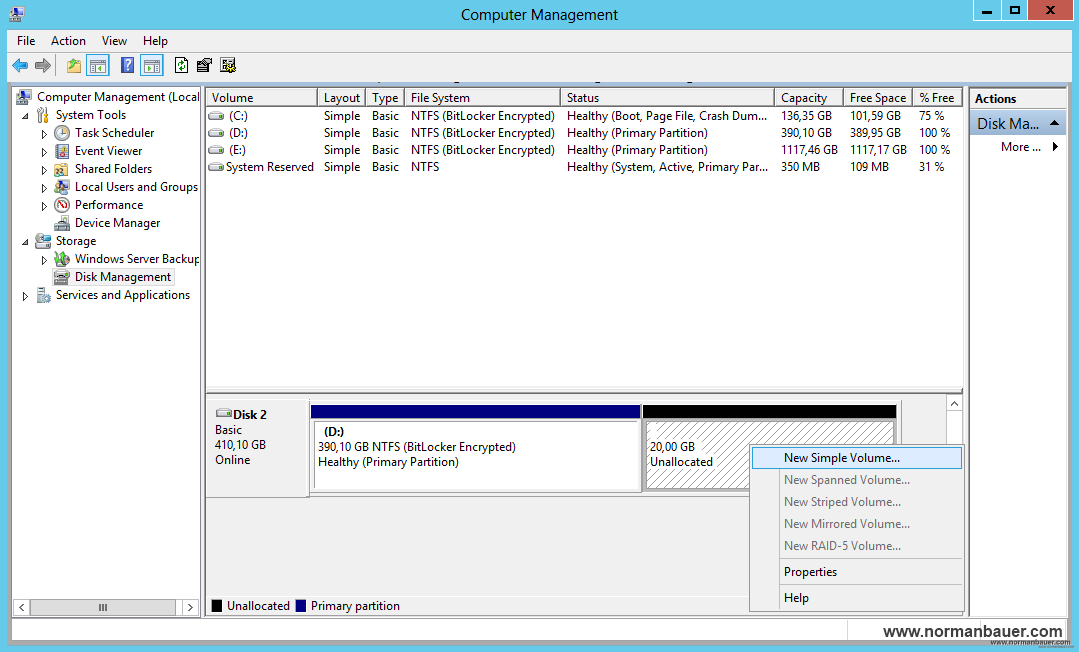Sort volumes by Free Space column header

click(x=877, y=98)
